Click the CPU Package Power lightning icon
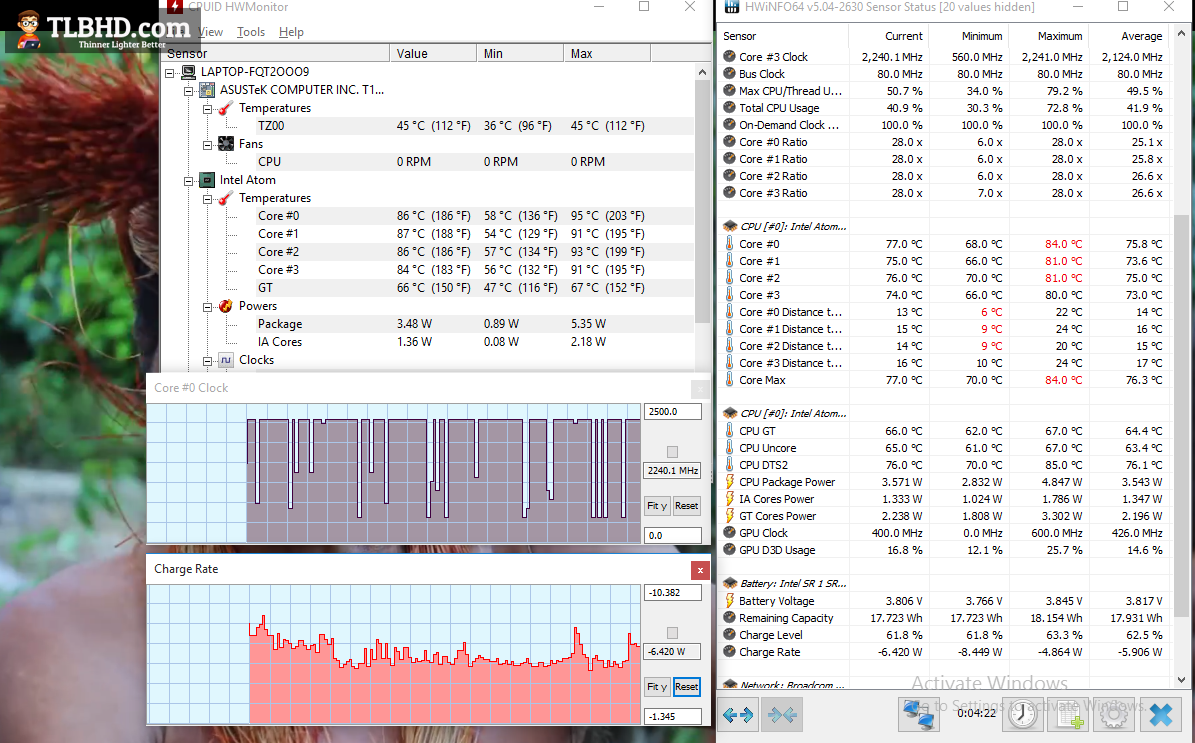1195x743 pixels. [x=729, y=482]
